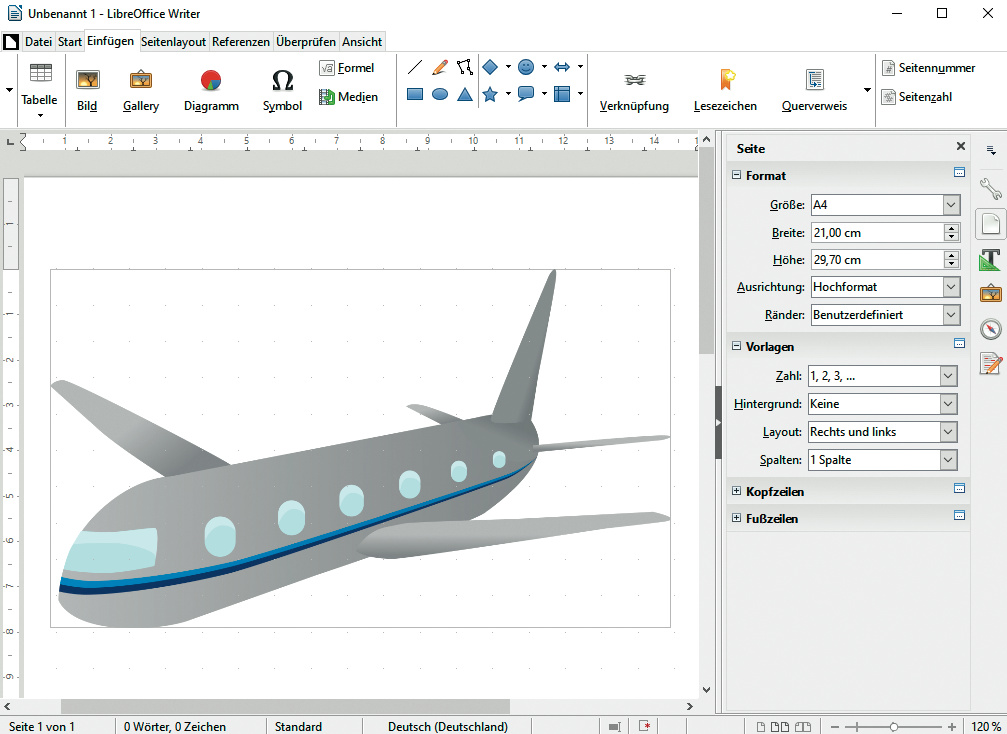Screen dimensions: 1007x734
Task: Open the Navigator in sidebar
Action: pos(990,329)
